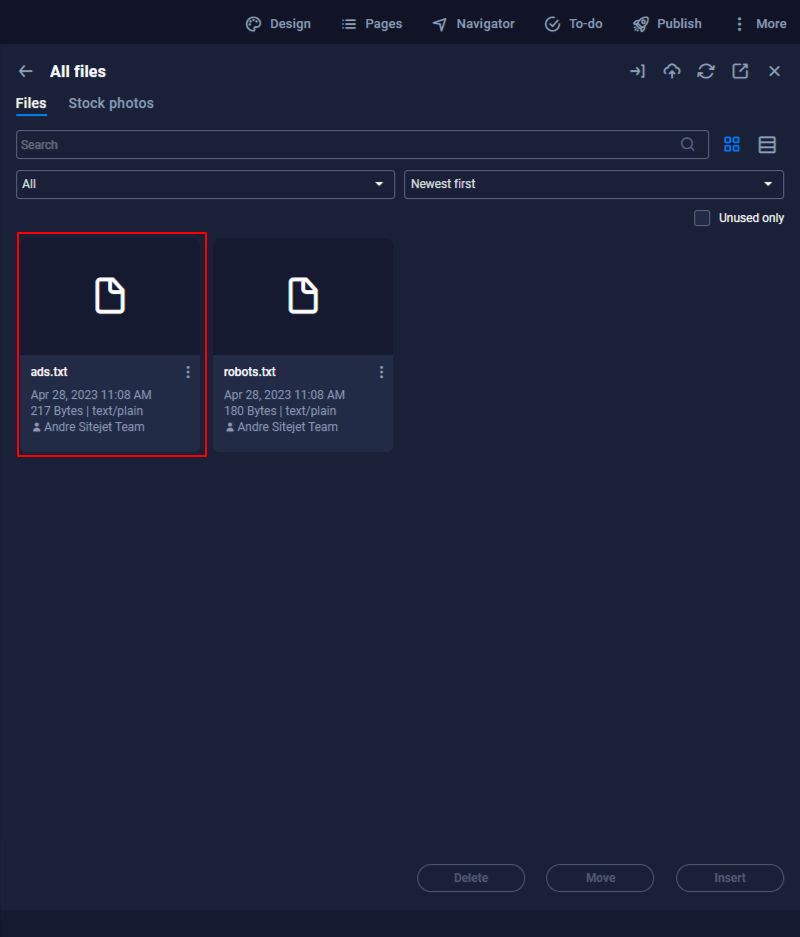The width and height of the screenshot is (800, 937).
Task: Refresh the file list
Action: pos(706,71)
